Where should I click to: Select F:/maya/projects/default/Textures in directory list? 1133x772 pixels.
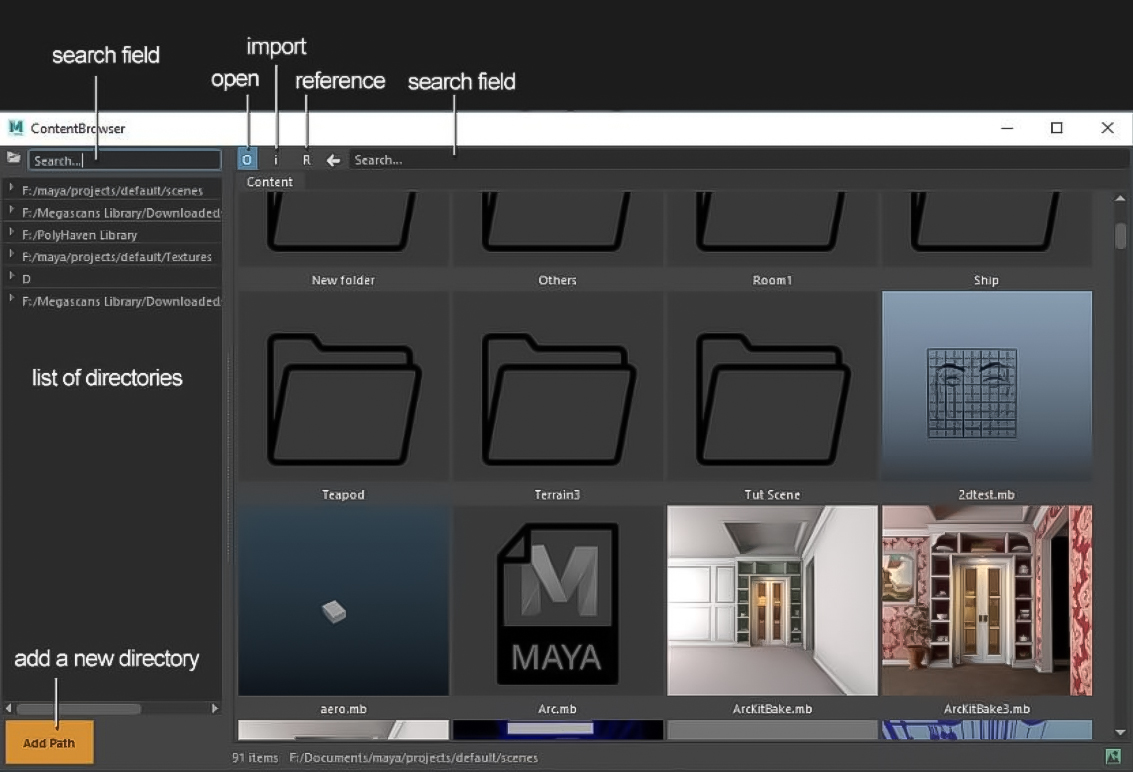click(x=117, y=257)
